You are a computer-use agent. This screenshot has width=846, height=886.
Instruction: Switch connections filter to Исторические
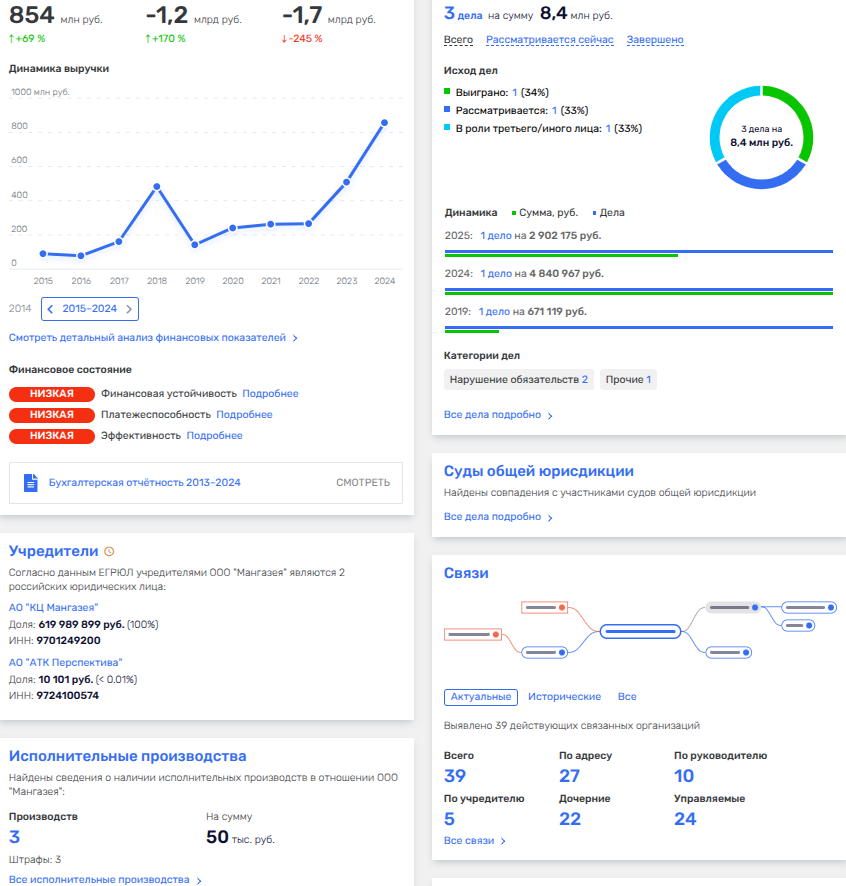click(564, 697)
